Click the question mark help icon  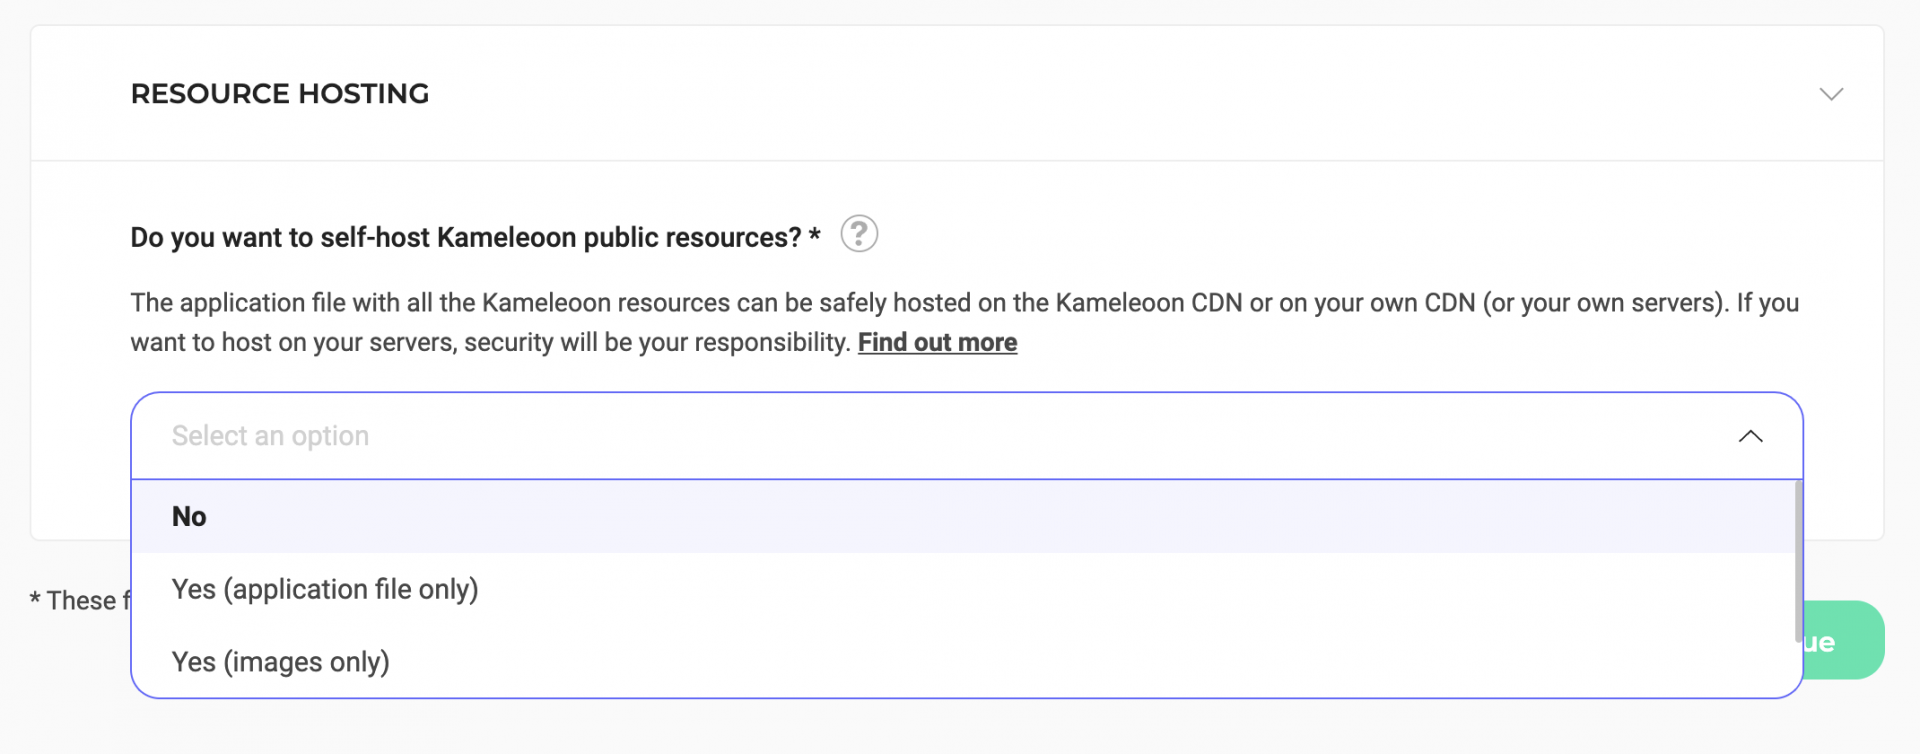coord(859,234)
